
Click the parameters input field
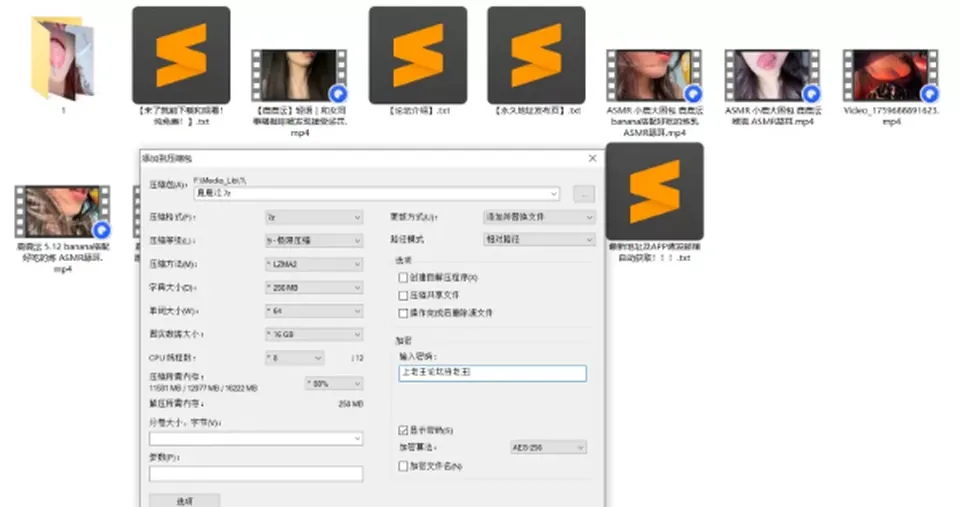[256, 473]
